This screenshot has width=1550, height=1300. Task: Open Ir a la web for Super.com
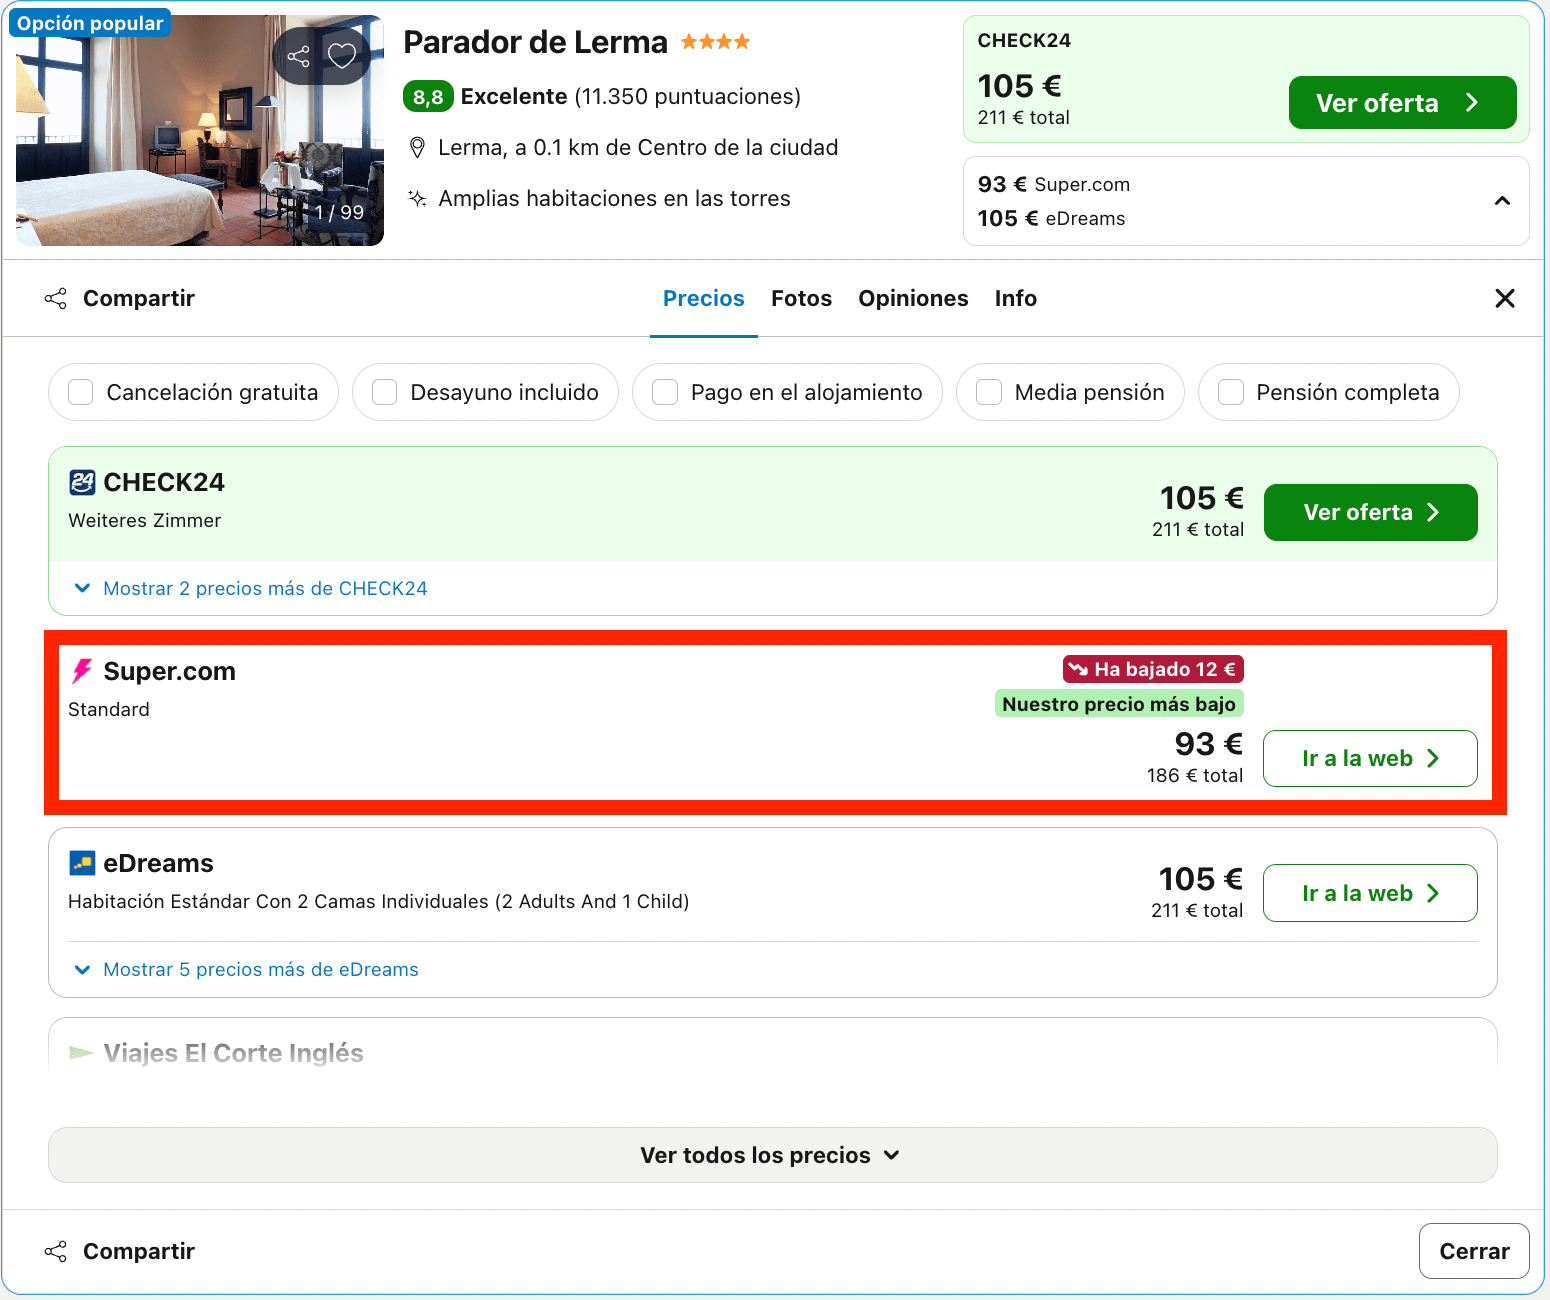coord(1370,758)
